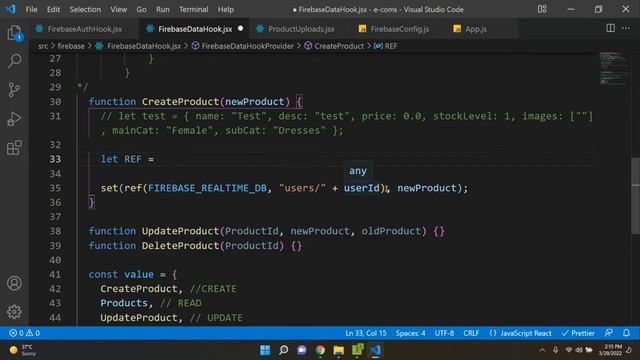Open the Source Control view
The width and height of the screenshot is (640, 360).
(x=14, y=90)
